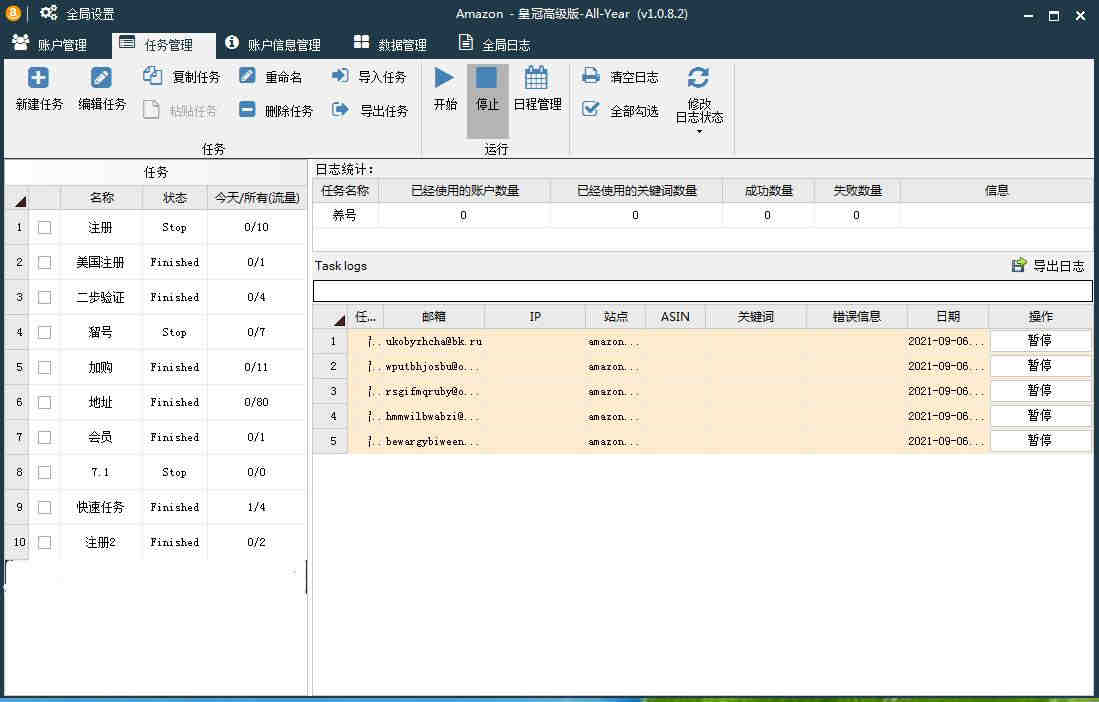Viewport: 1099px width, 702px height.
Task: Click the 复制任务 copy icon
Action: [x=152, y=75]
